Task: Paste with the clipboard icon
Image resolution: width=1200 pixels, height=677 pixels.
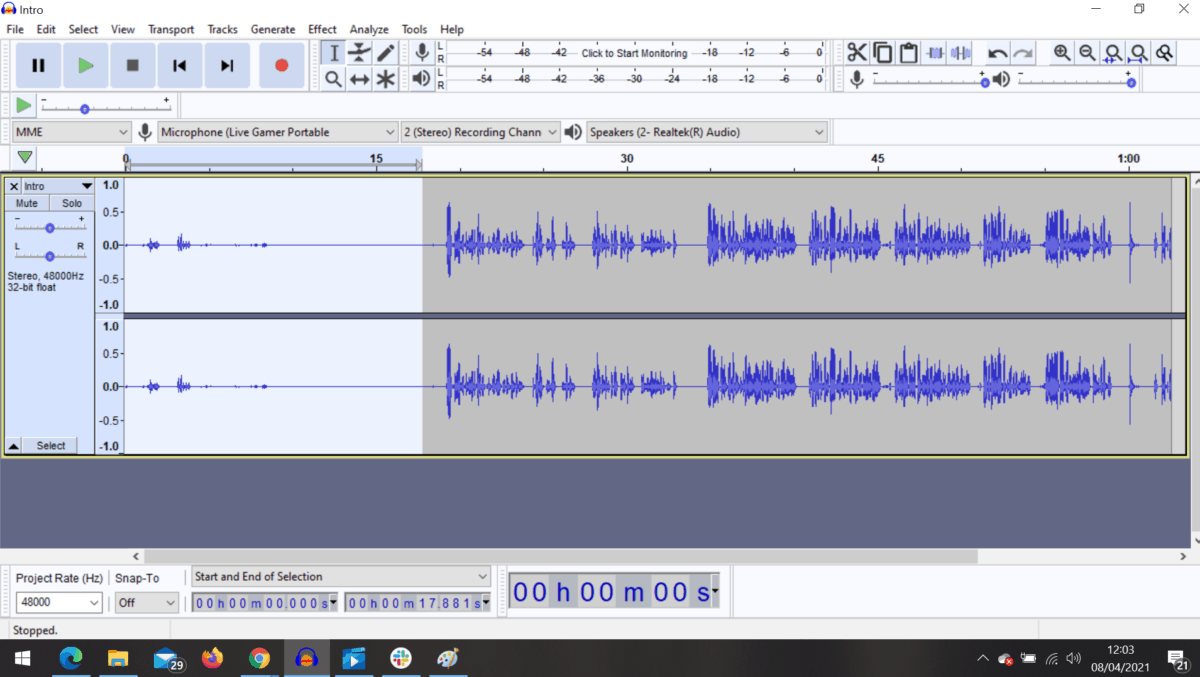Action: click(x=909, y=53)
